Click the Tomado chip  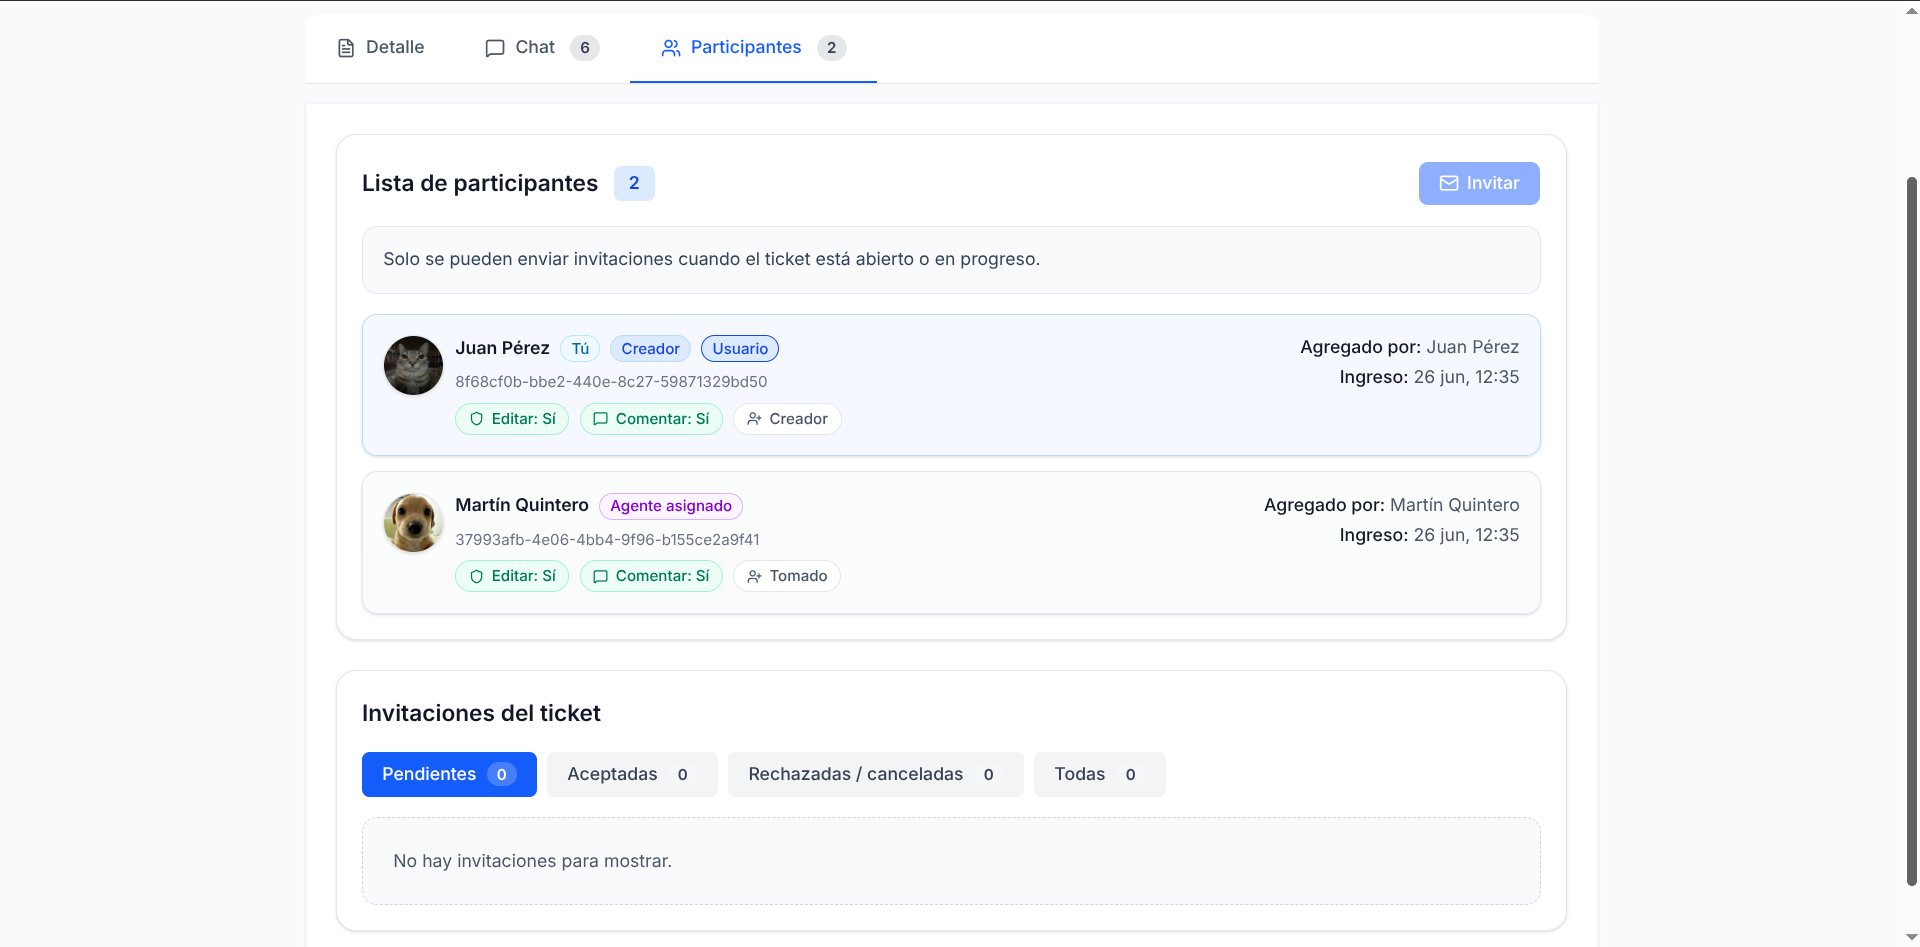787,576
